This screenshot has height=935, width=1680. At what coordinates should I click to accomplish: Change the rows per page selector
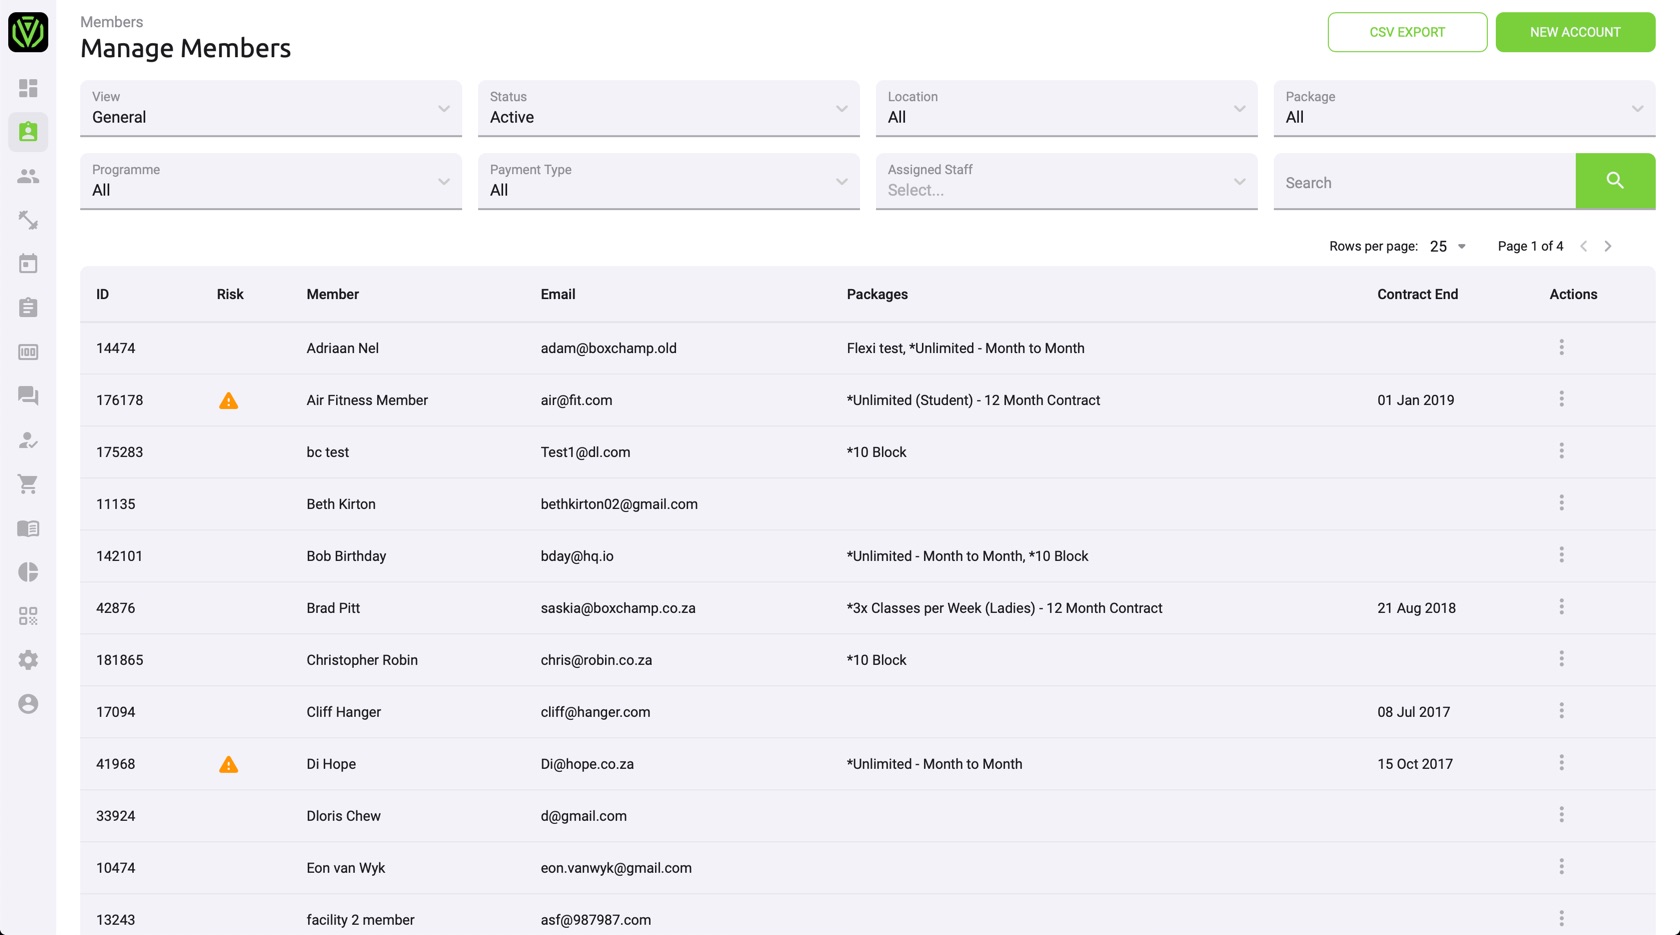1447,246
